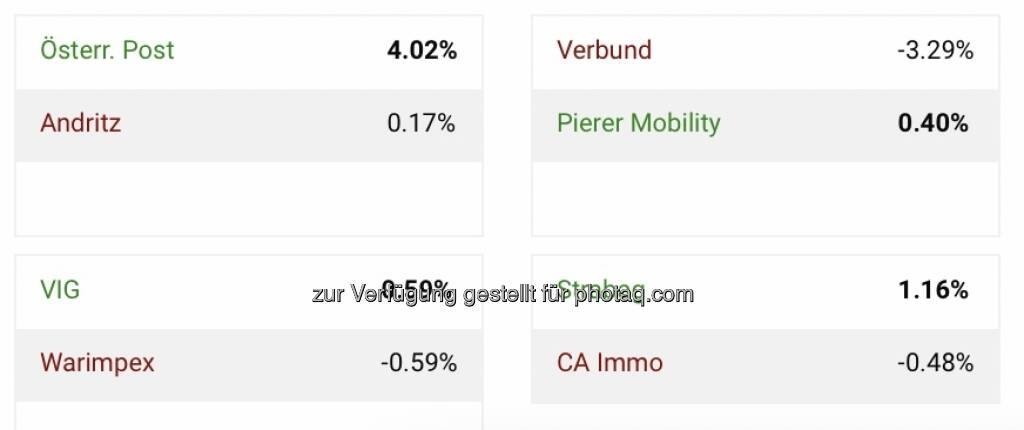Click the blank row beneath Warimpex
1024x430 pixels.
(x=248, y=417)
